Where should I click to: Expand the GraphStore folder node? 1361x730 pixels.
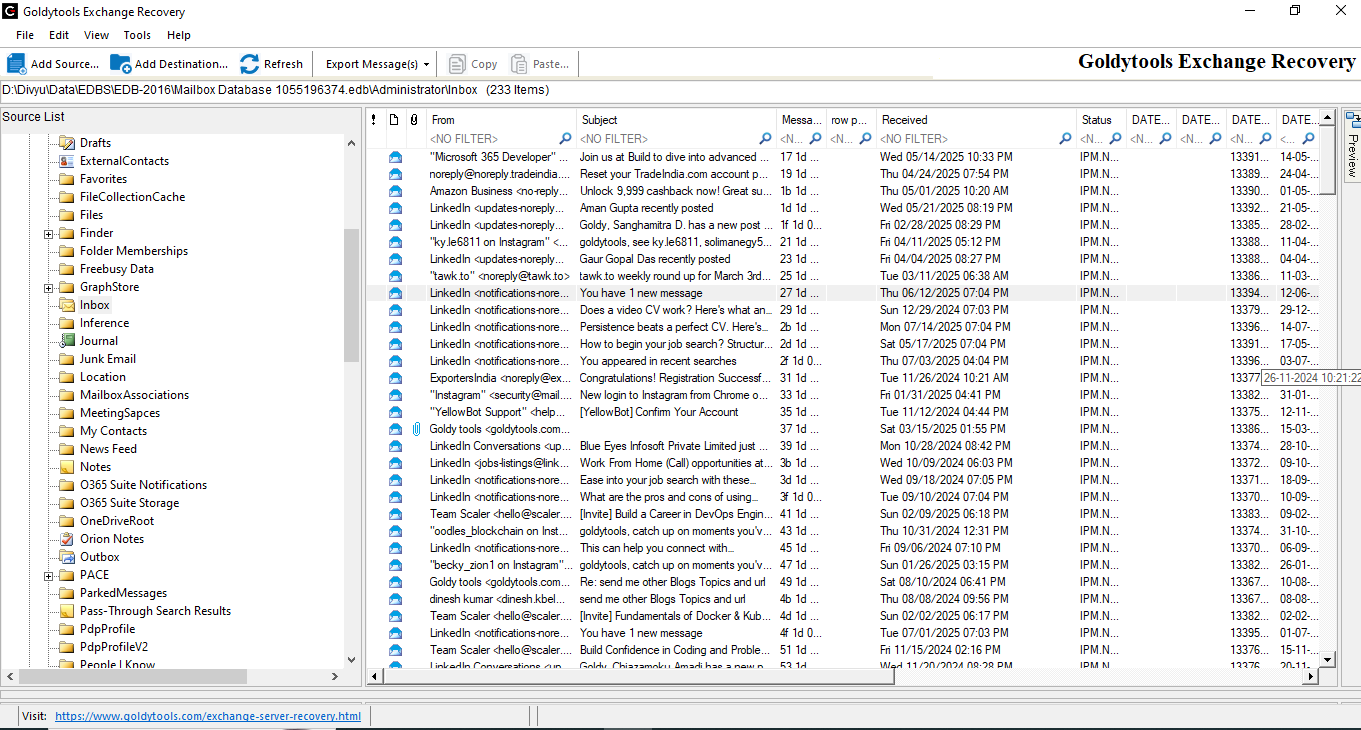tap(48, 288)
